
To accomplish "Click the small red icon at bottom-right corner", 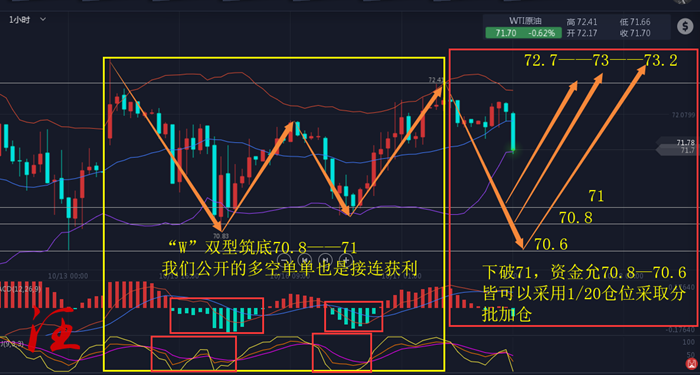I will click(x=692, y=365).
